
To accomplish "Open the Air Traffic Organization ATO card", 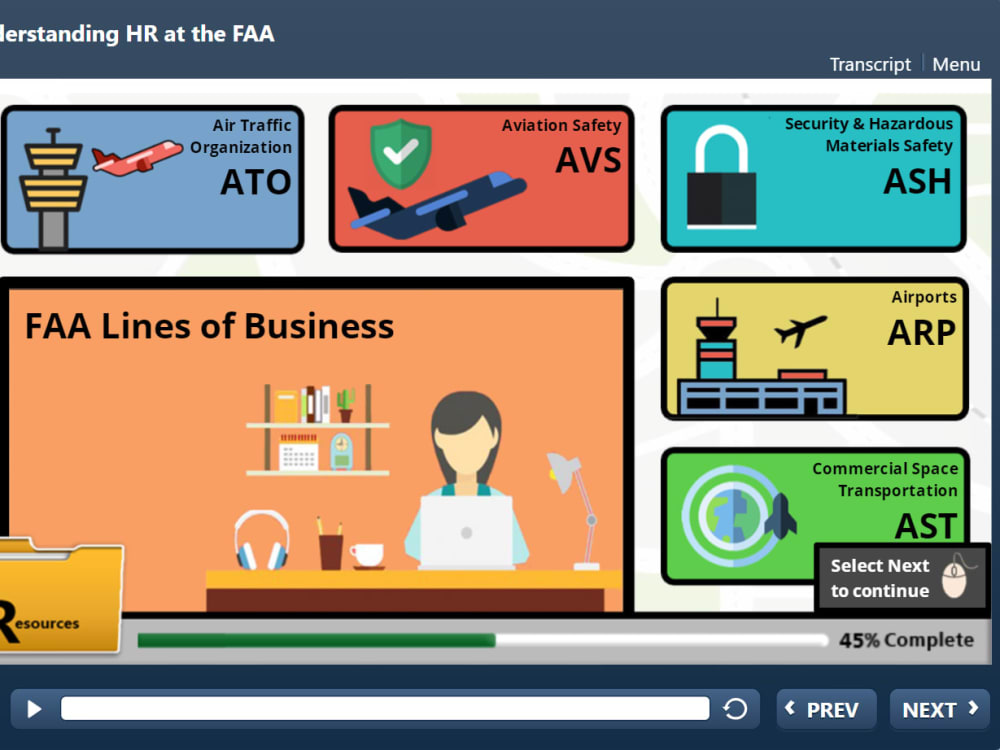I will 152,179.
